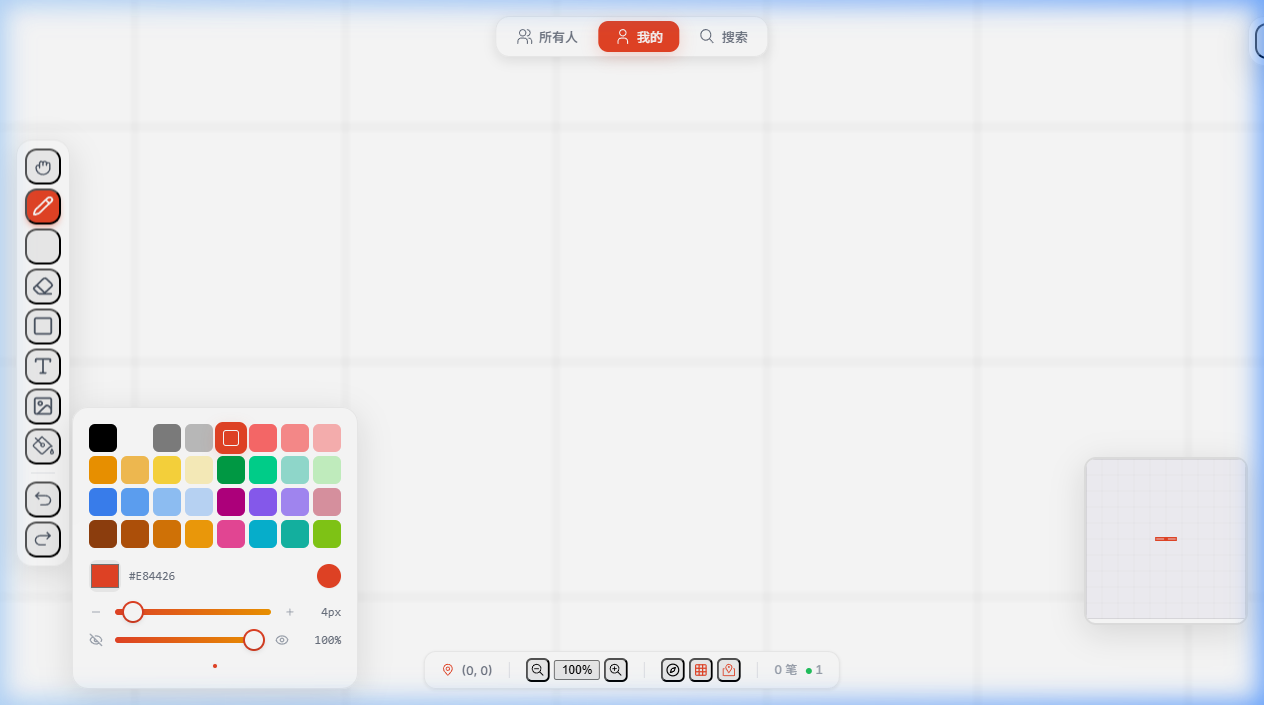Select the Eraser tool
The width and height of the screenshot is (1264, 705).
[43, 286]
